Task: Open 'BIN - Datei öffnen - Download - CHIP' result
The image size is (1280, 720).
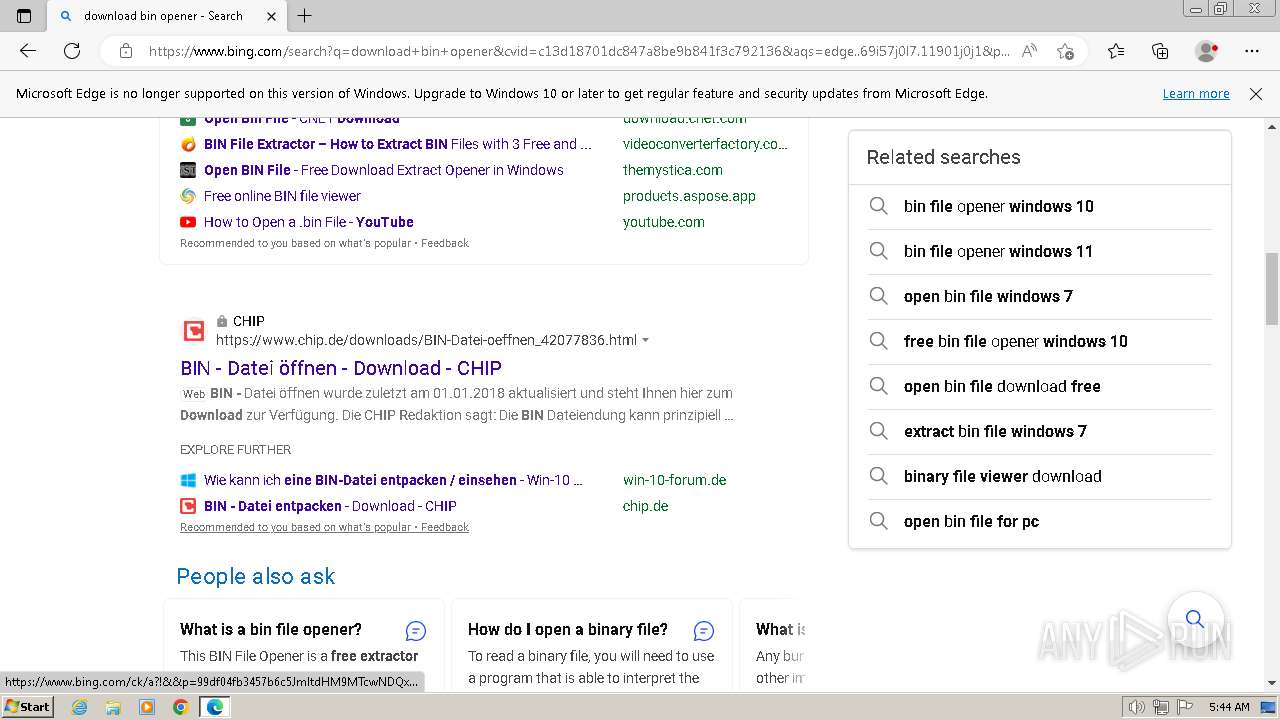Action: click(x=341, y=368)
